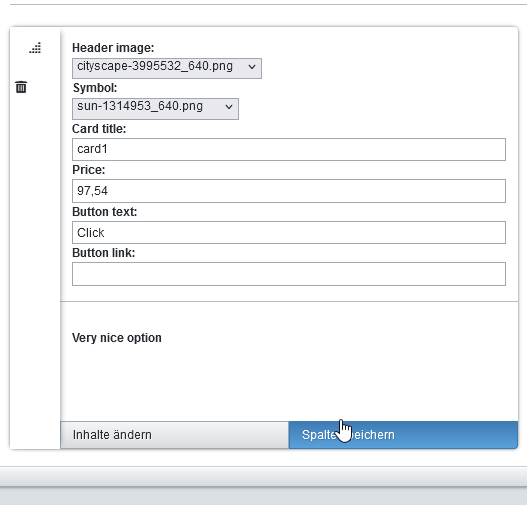Viewport: 527px width, 505px height.
Task: Click the Price label
Action: click(x=88, y=170)
